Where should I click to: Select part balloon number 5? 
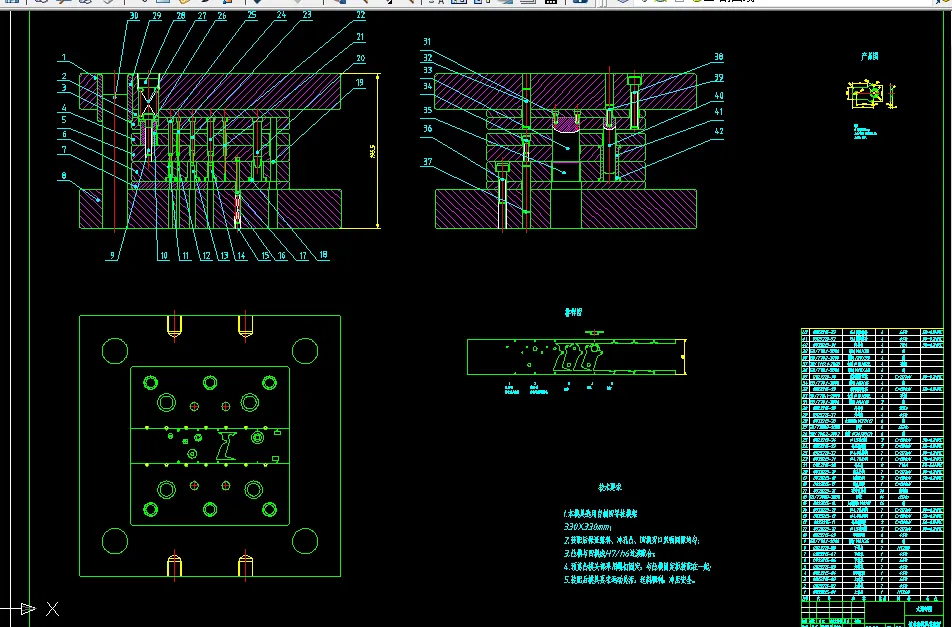pos(63,120)
